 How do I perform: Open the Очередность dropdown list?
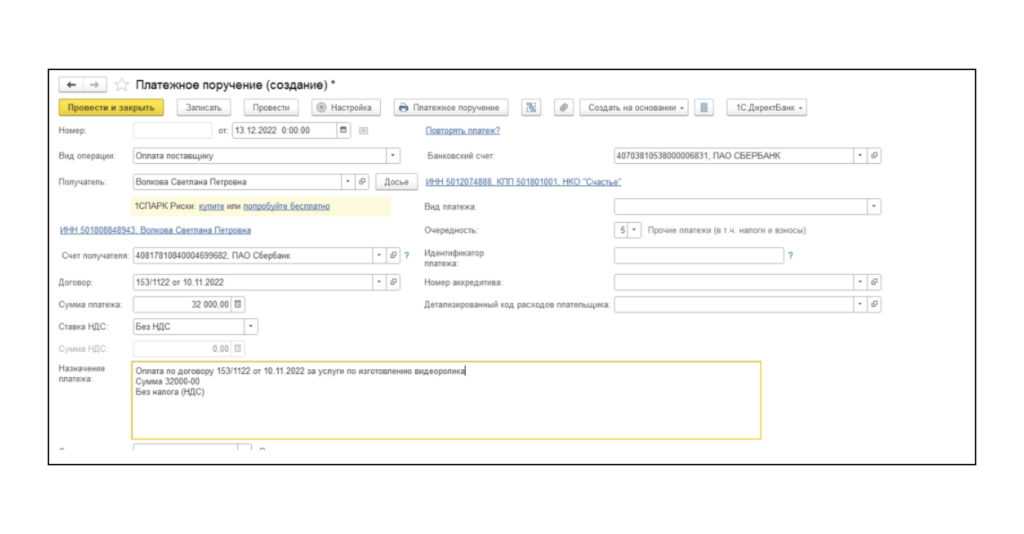pos(634,231)
